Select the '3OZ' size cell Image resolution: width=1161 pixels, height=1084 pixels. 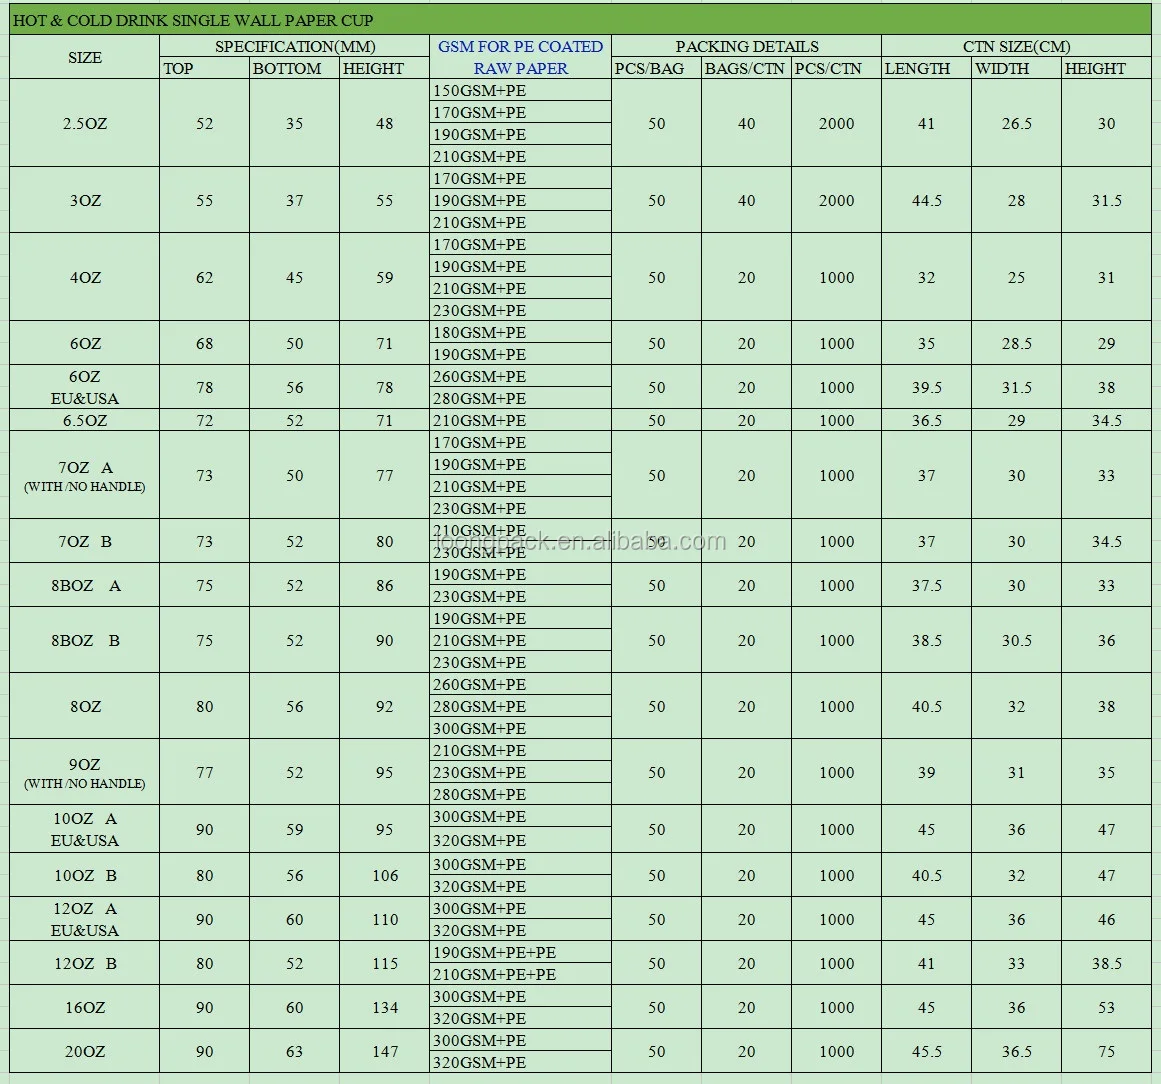pos(84,200)
